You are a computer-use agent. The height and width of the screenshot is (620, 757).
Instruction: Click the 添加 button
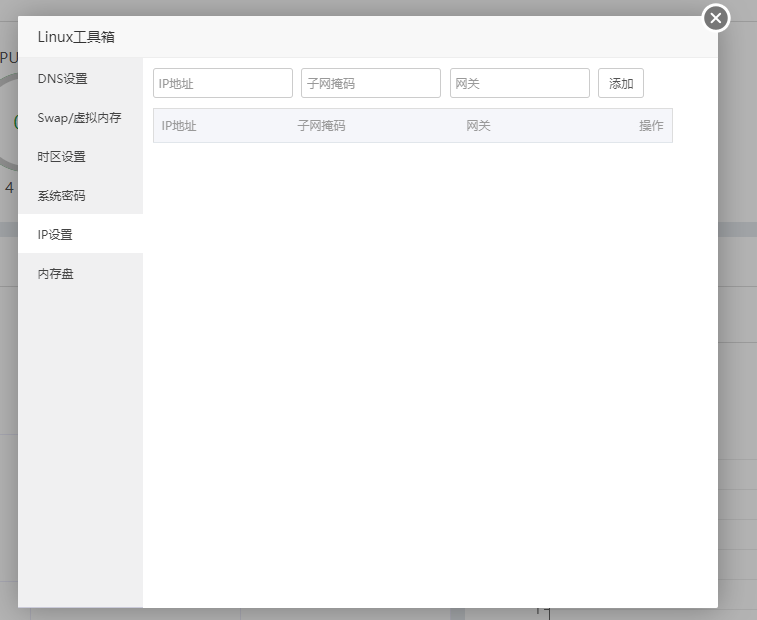click(x=621, y=83)
